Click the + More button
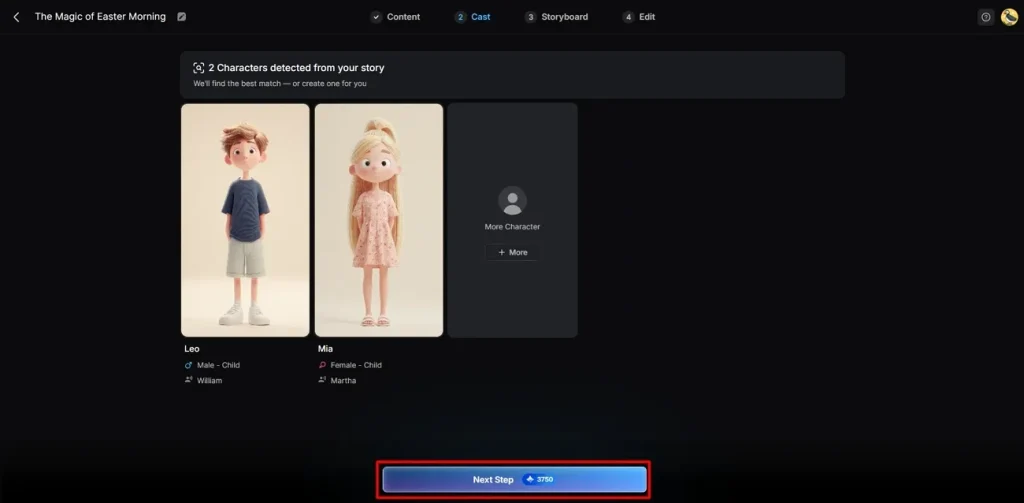Screen dimensions: 1024x503 point(513,252)
